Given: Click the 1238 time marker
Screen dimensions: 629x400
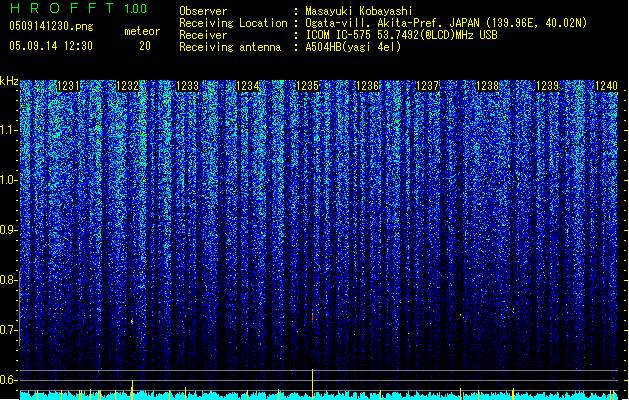Looking at the screenshot, I should (x=487, y=86).
